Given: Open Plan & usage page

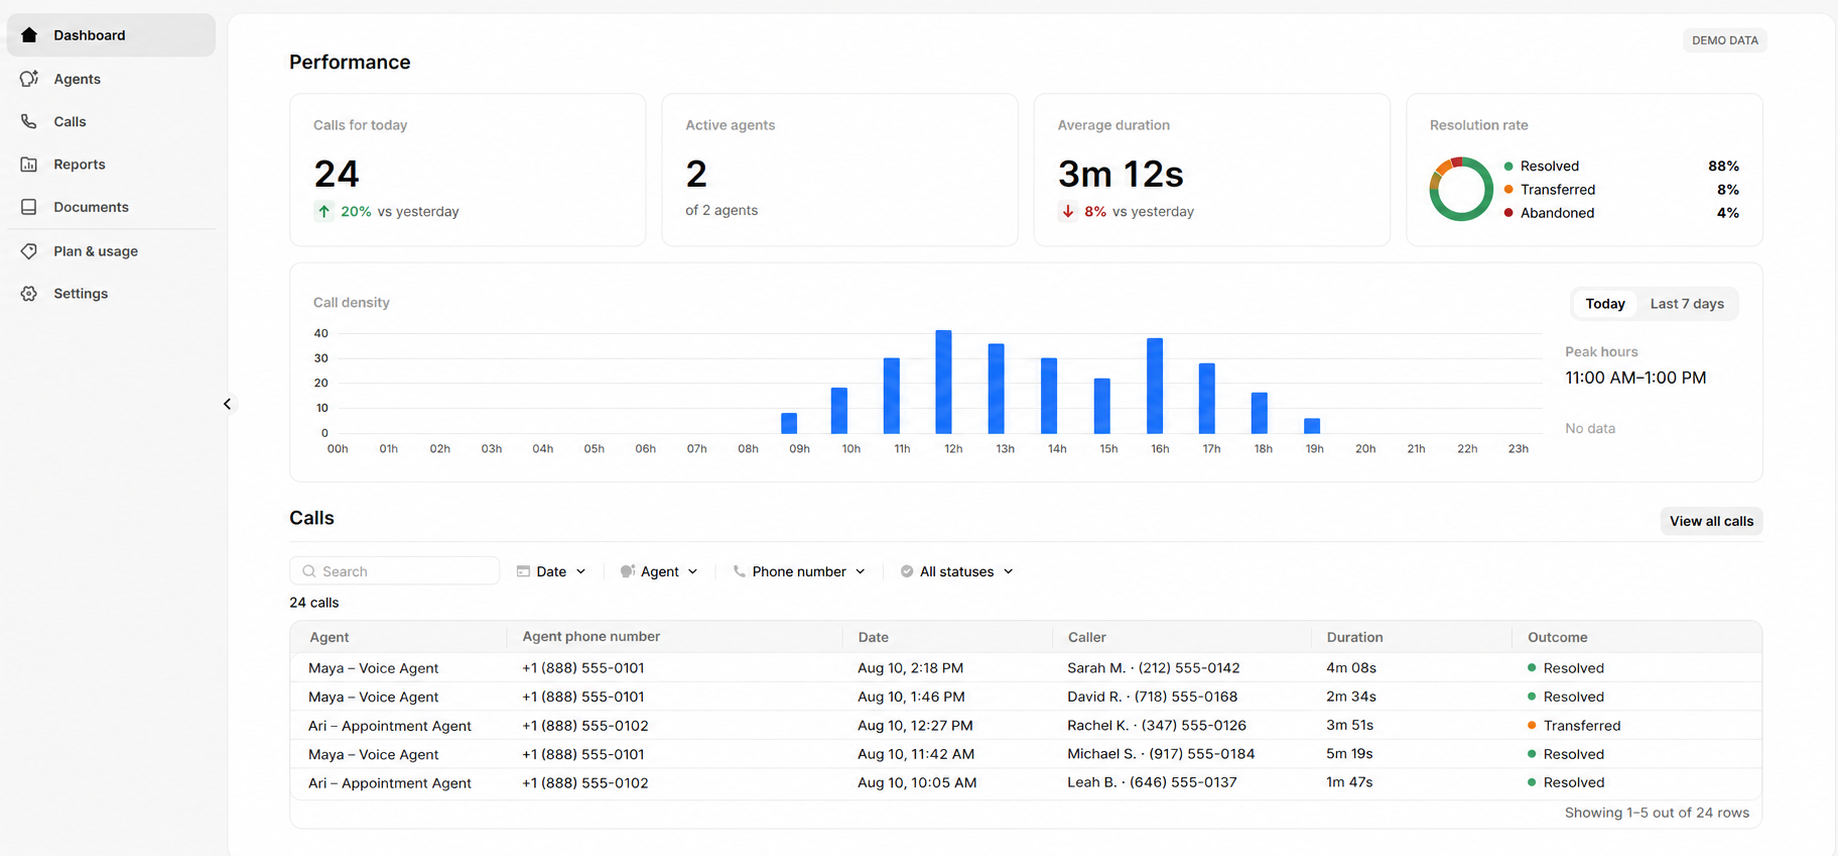Looking at the screenshot, I should point(111,251).
